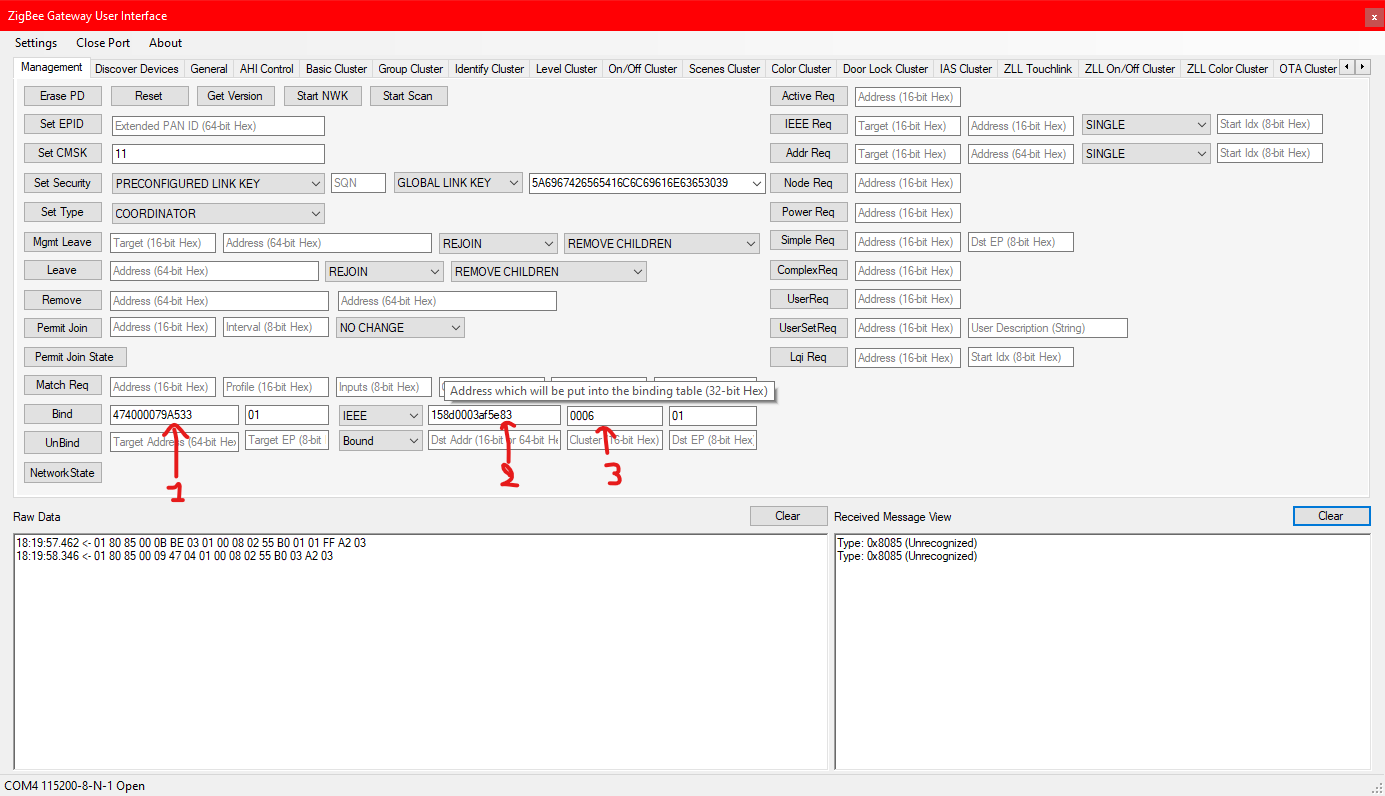Open the About menu
1385x796 pixels.
(165, 43)
